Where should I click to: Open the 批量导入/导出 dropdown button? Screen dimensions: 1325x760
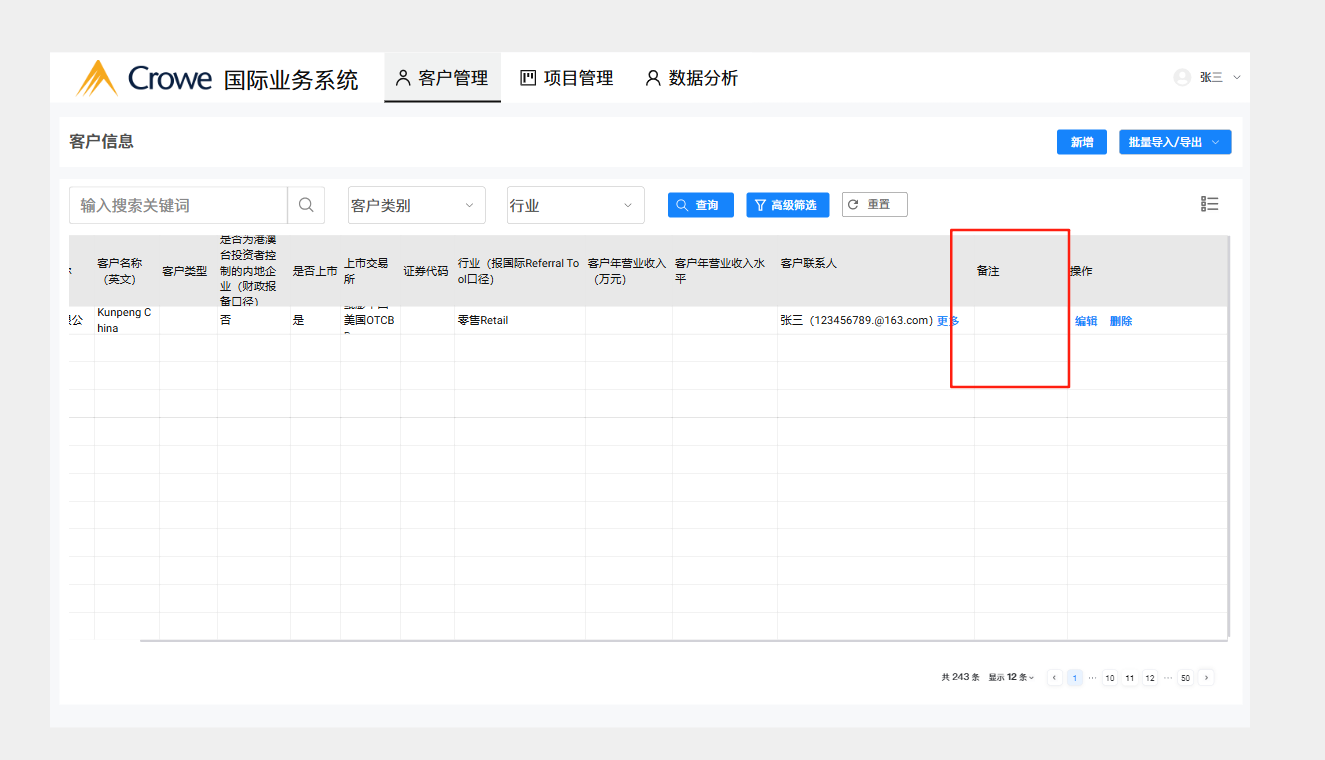click(x=1174, y=142)
